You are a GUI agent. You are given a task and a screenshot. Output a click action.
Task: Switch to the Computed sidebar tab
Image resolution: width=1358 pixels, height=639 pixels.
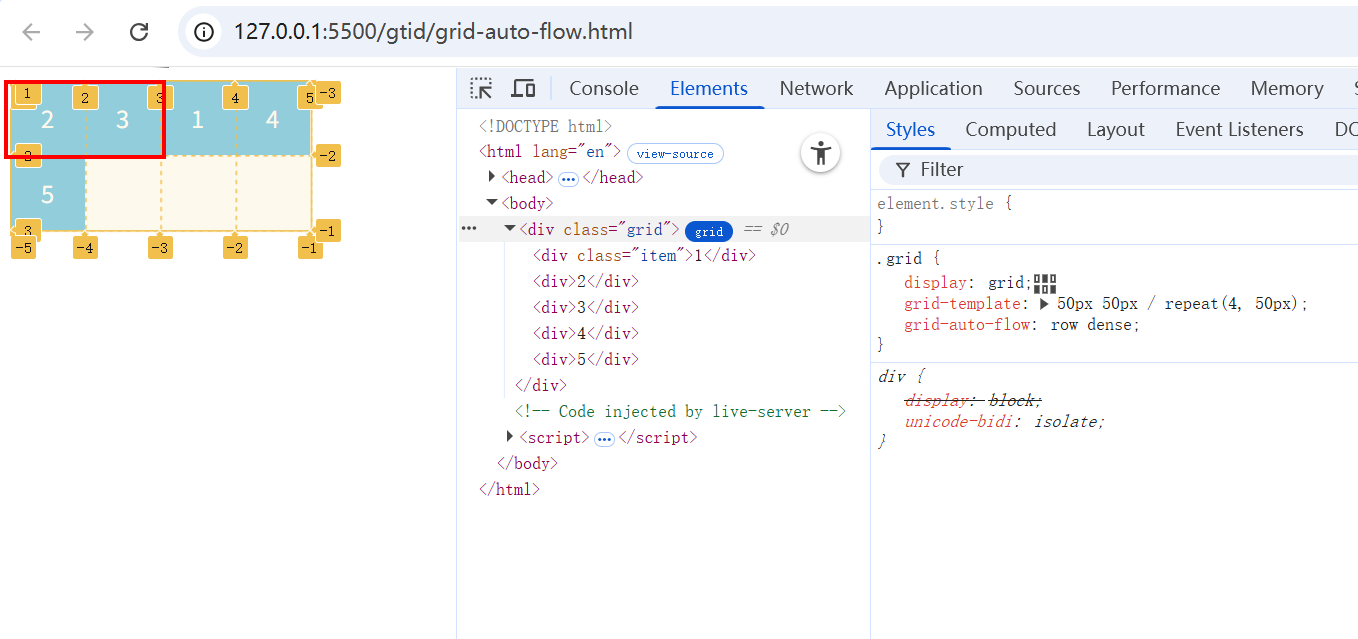pos(1011,129)
